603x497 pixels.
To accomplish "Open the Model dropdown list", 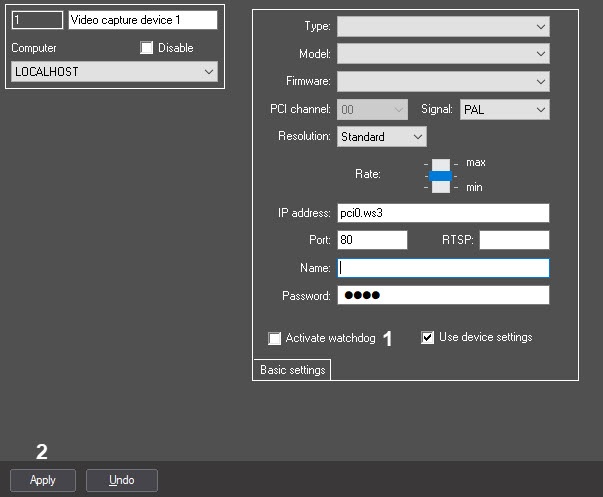I will (443, 54).
